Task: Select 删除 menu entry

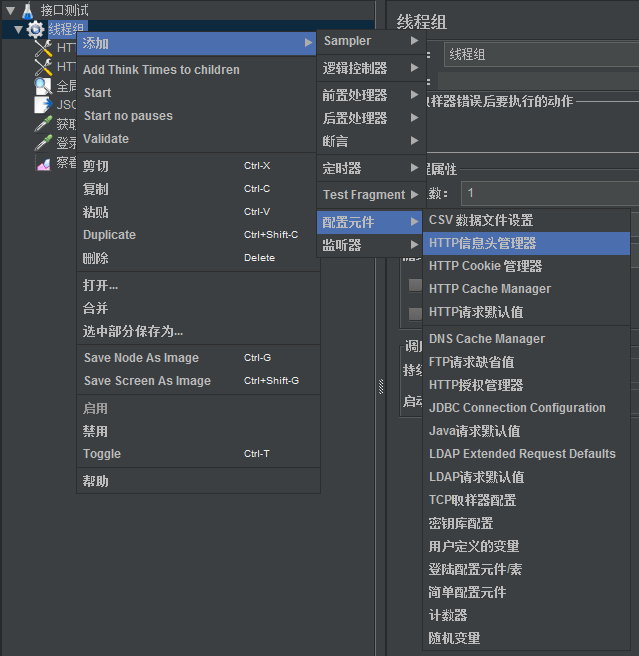Action: (x=198, y=258)
